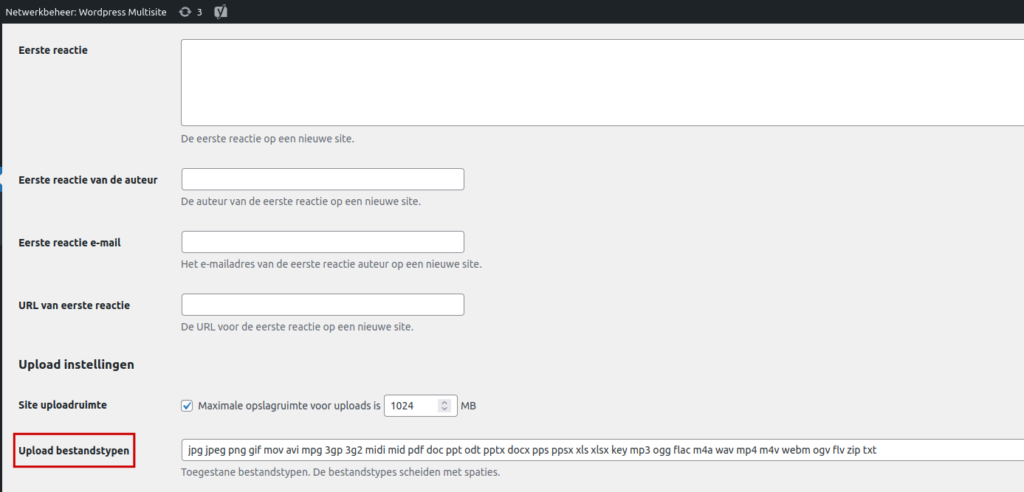Screen dimensions: 1024x492
Task: Click description 'De eerste reactie op een nieuwe site.'
Action: pyautogui.click(x=268, y=139)
